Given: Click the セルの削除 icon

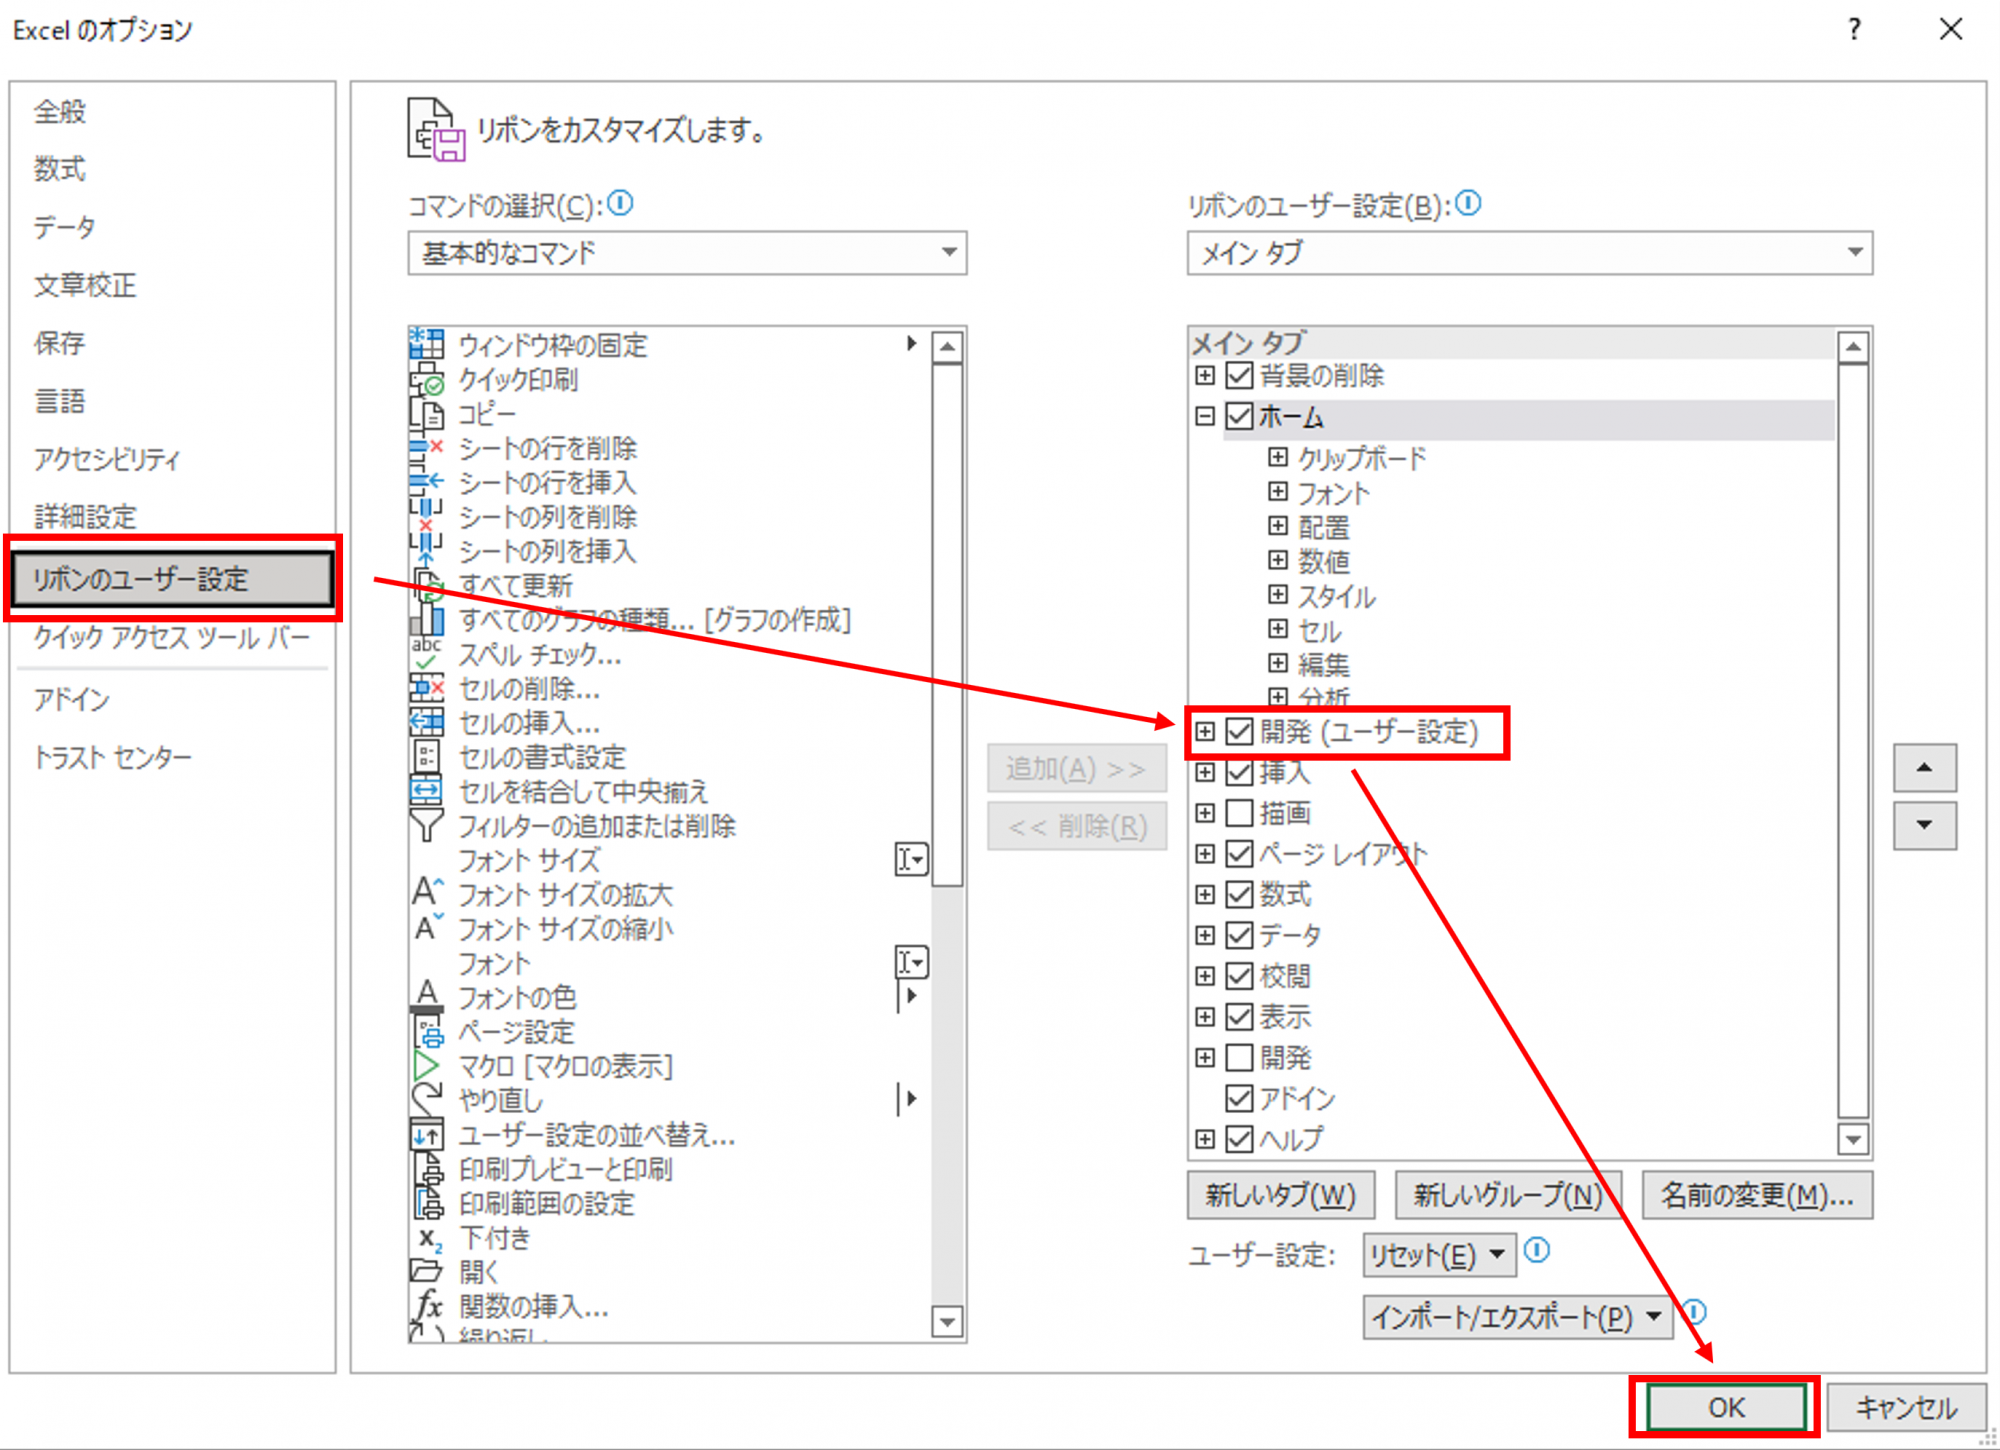Looking at the screenshot, I should click(427, 688).
